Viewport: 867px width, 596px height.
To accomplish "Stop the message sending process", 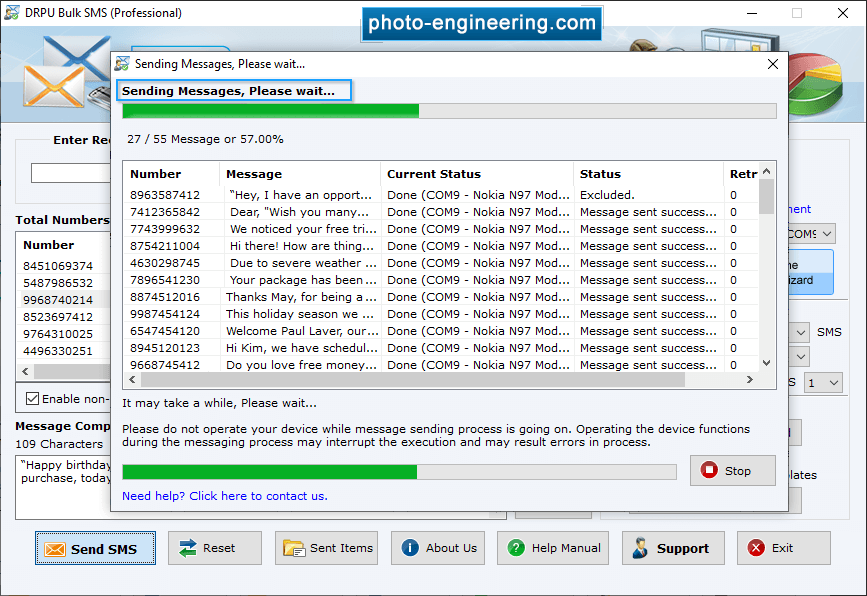I will tap(733, 470).
